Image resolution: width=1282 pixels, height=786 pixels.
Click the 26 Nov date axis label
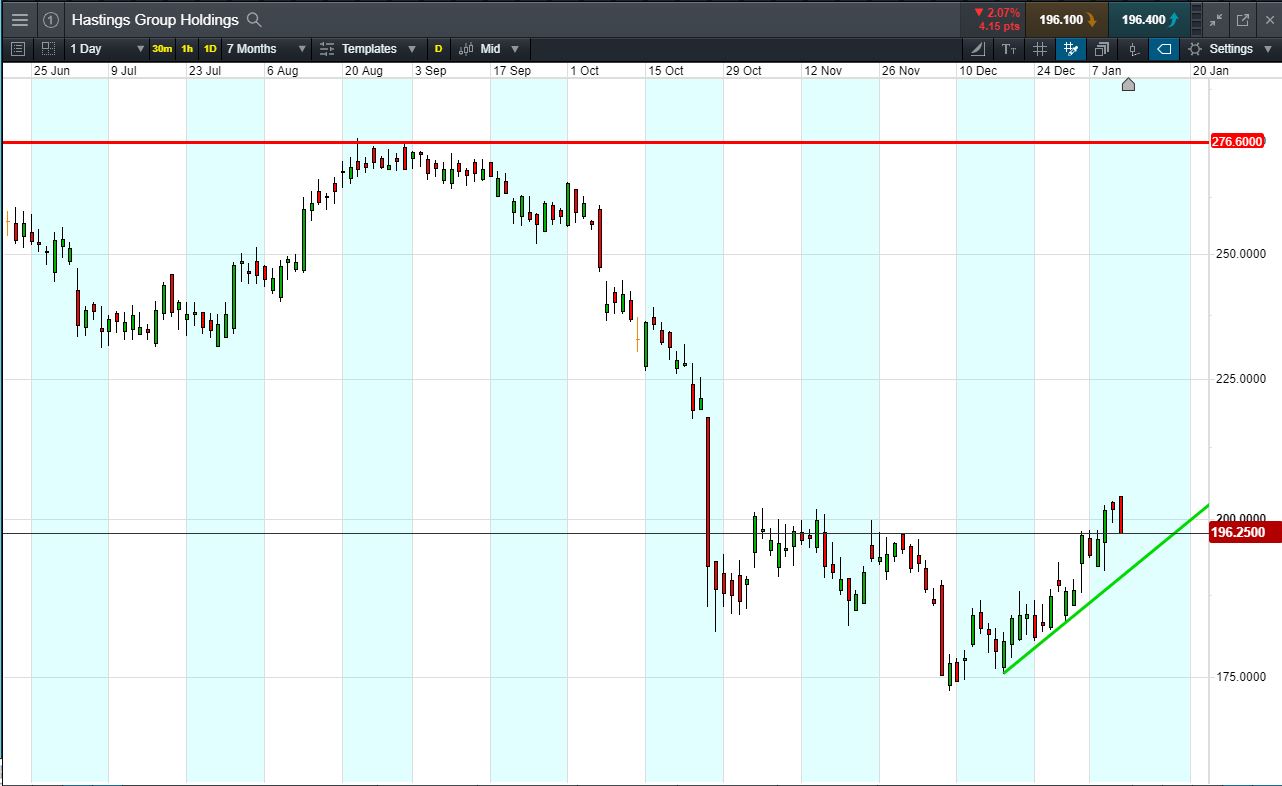coord(900,71)
